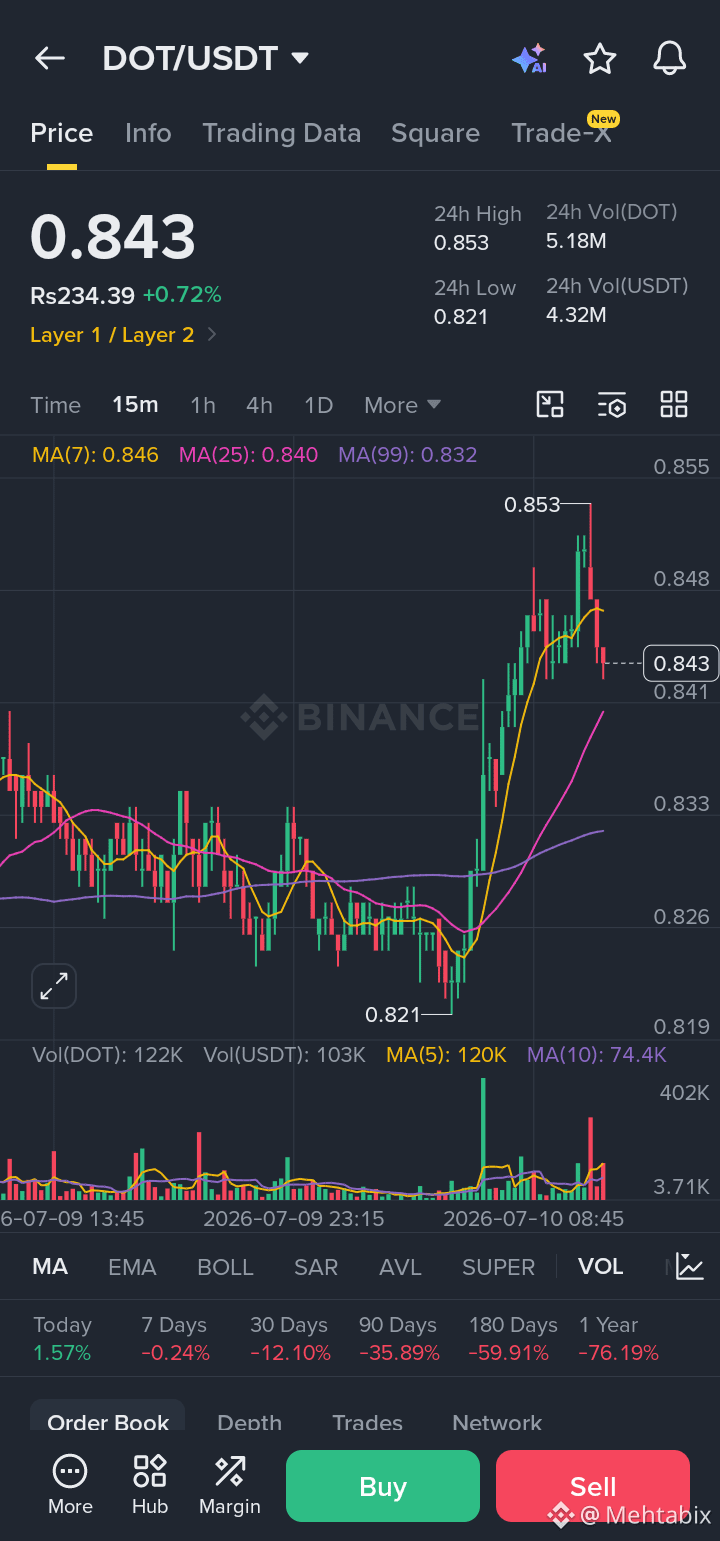Expand the More timeframes dropdown
720x1541 pixels.
click(x=403, y=405)
